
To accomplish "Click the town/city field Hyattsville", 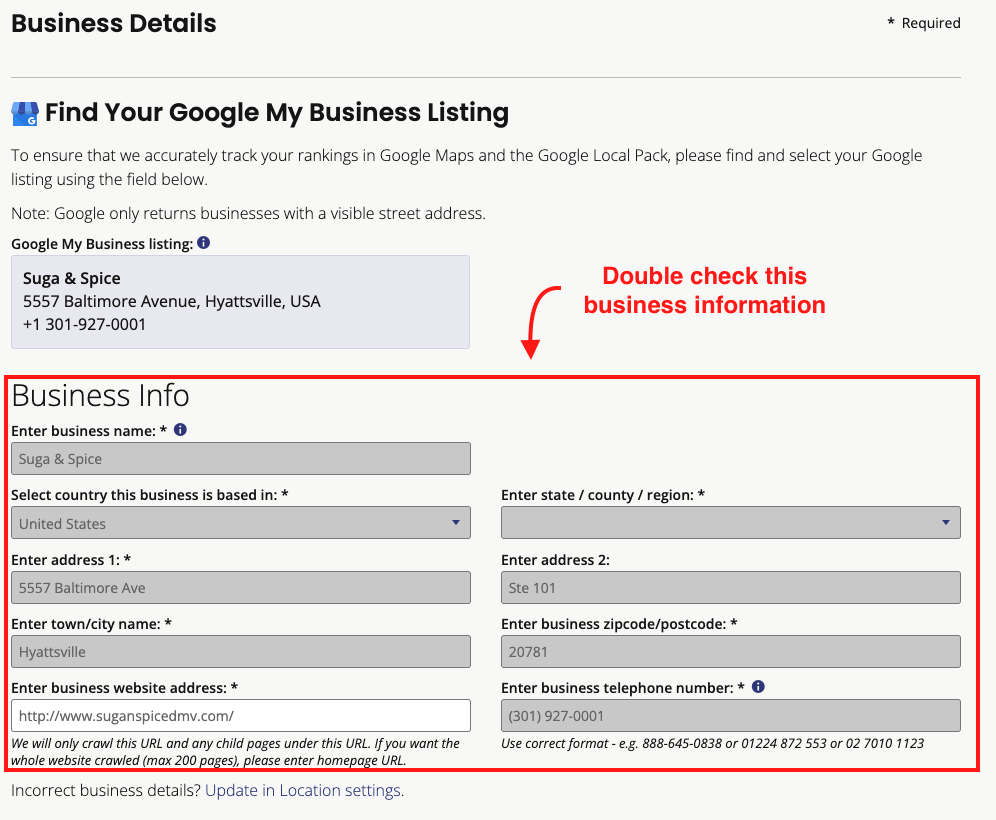I will tap(241, 652).
